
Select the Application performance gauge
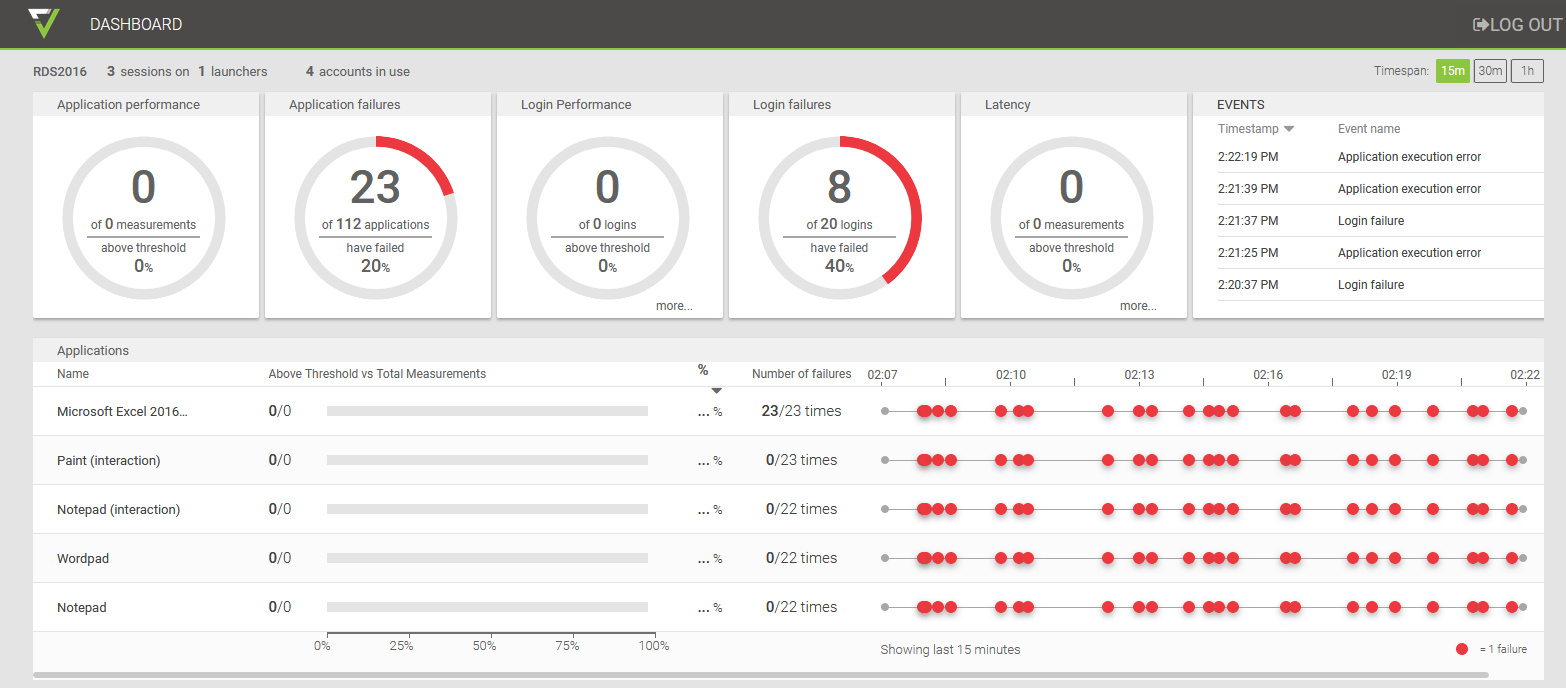[144, 217]
